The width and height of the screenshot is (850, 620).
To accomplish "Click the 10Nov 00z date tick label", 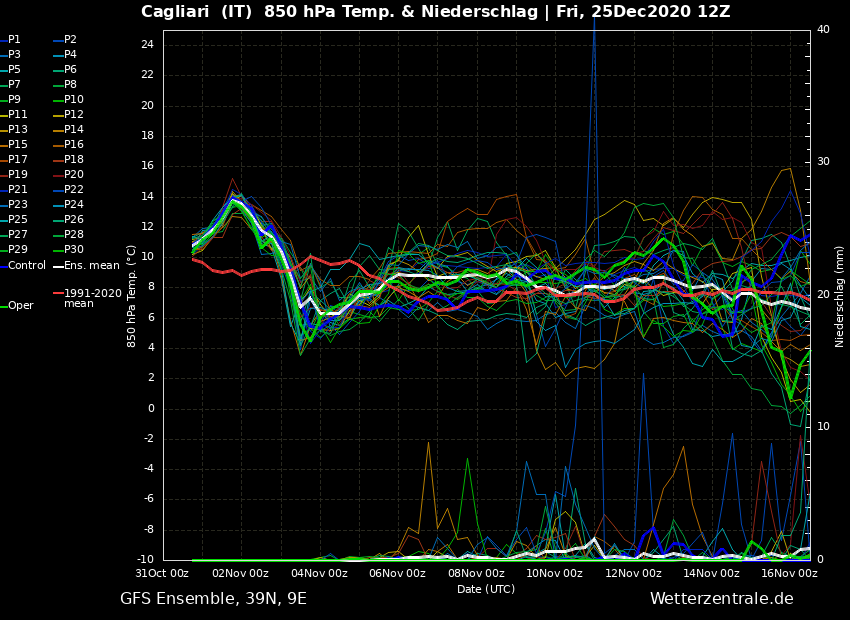I will (554, 573).
